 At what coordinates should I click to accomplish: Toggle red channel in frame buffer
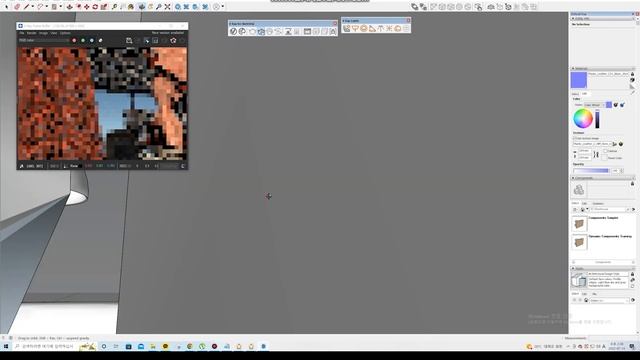pyautogui.click(x=74, y=40)
